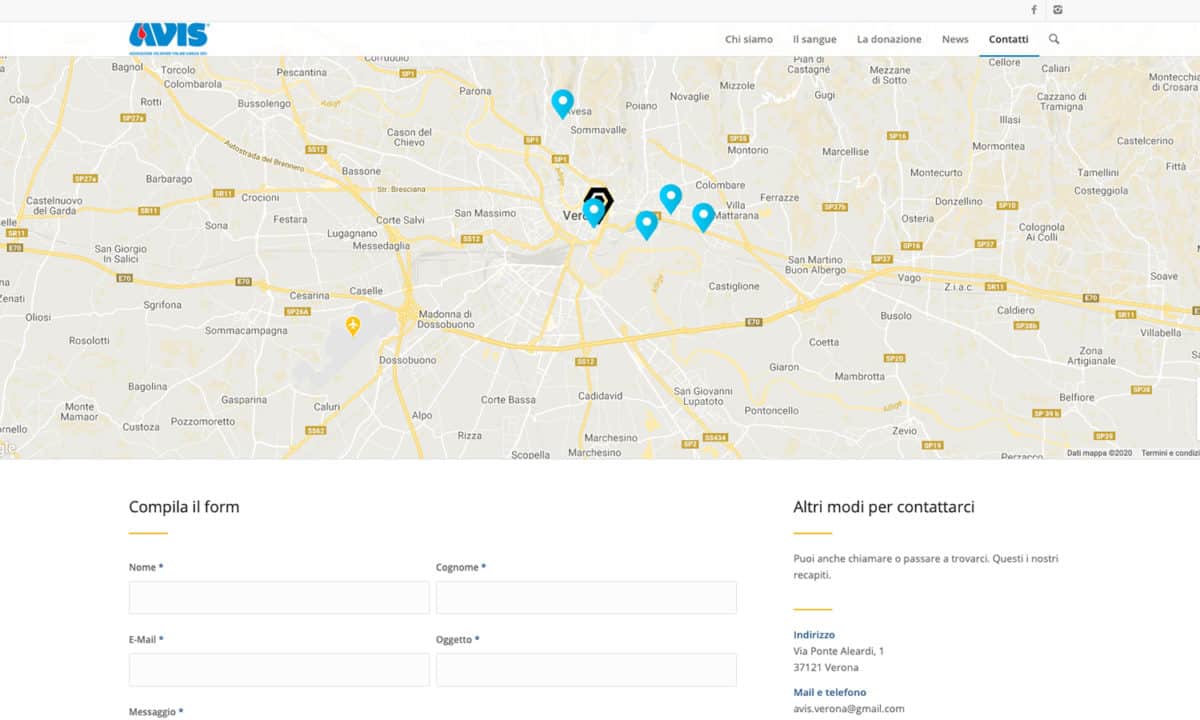Select the map marker near Avesa
Screen dimensions: 1200x720
click(563, 104)
